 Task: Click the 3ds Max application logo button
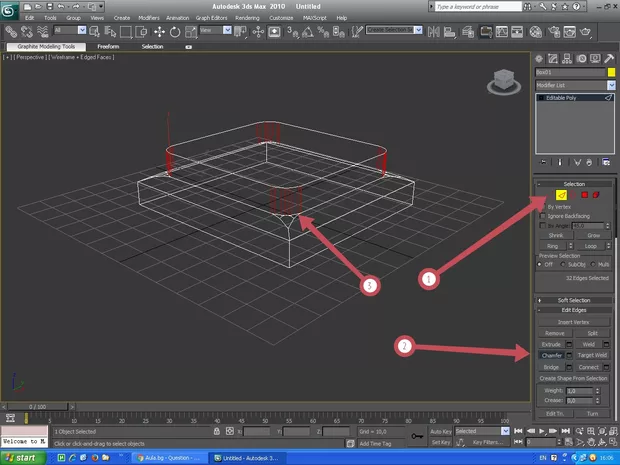click(x=10, y=10)
